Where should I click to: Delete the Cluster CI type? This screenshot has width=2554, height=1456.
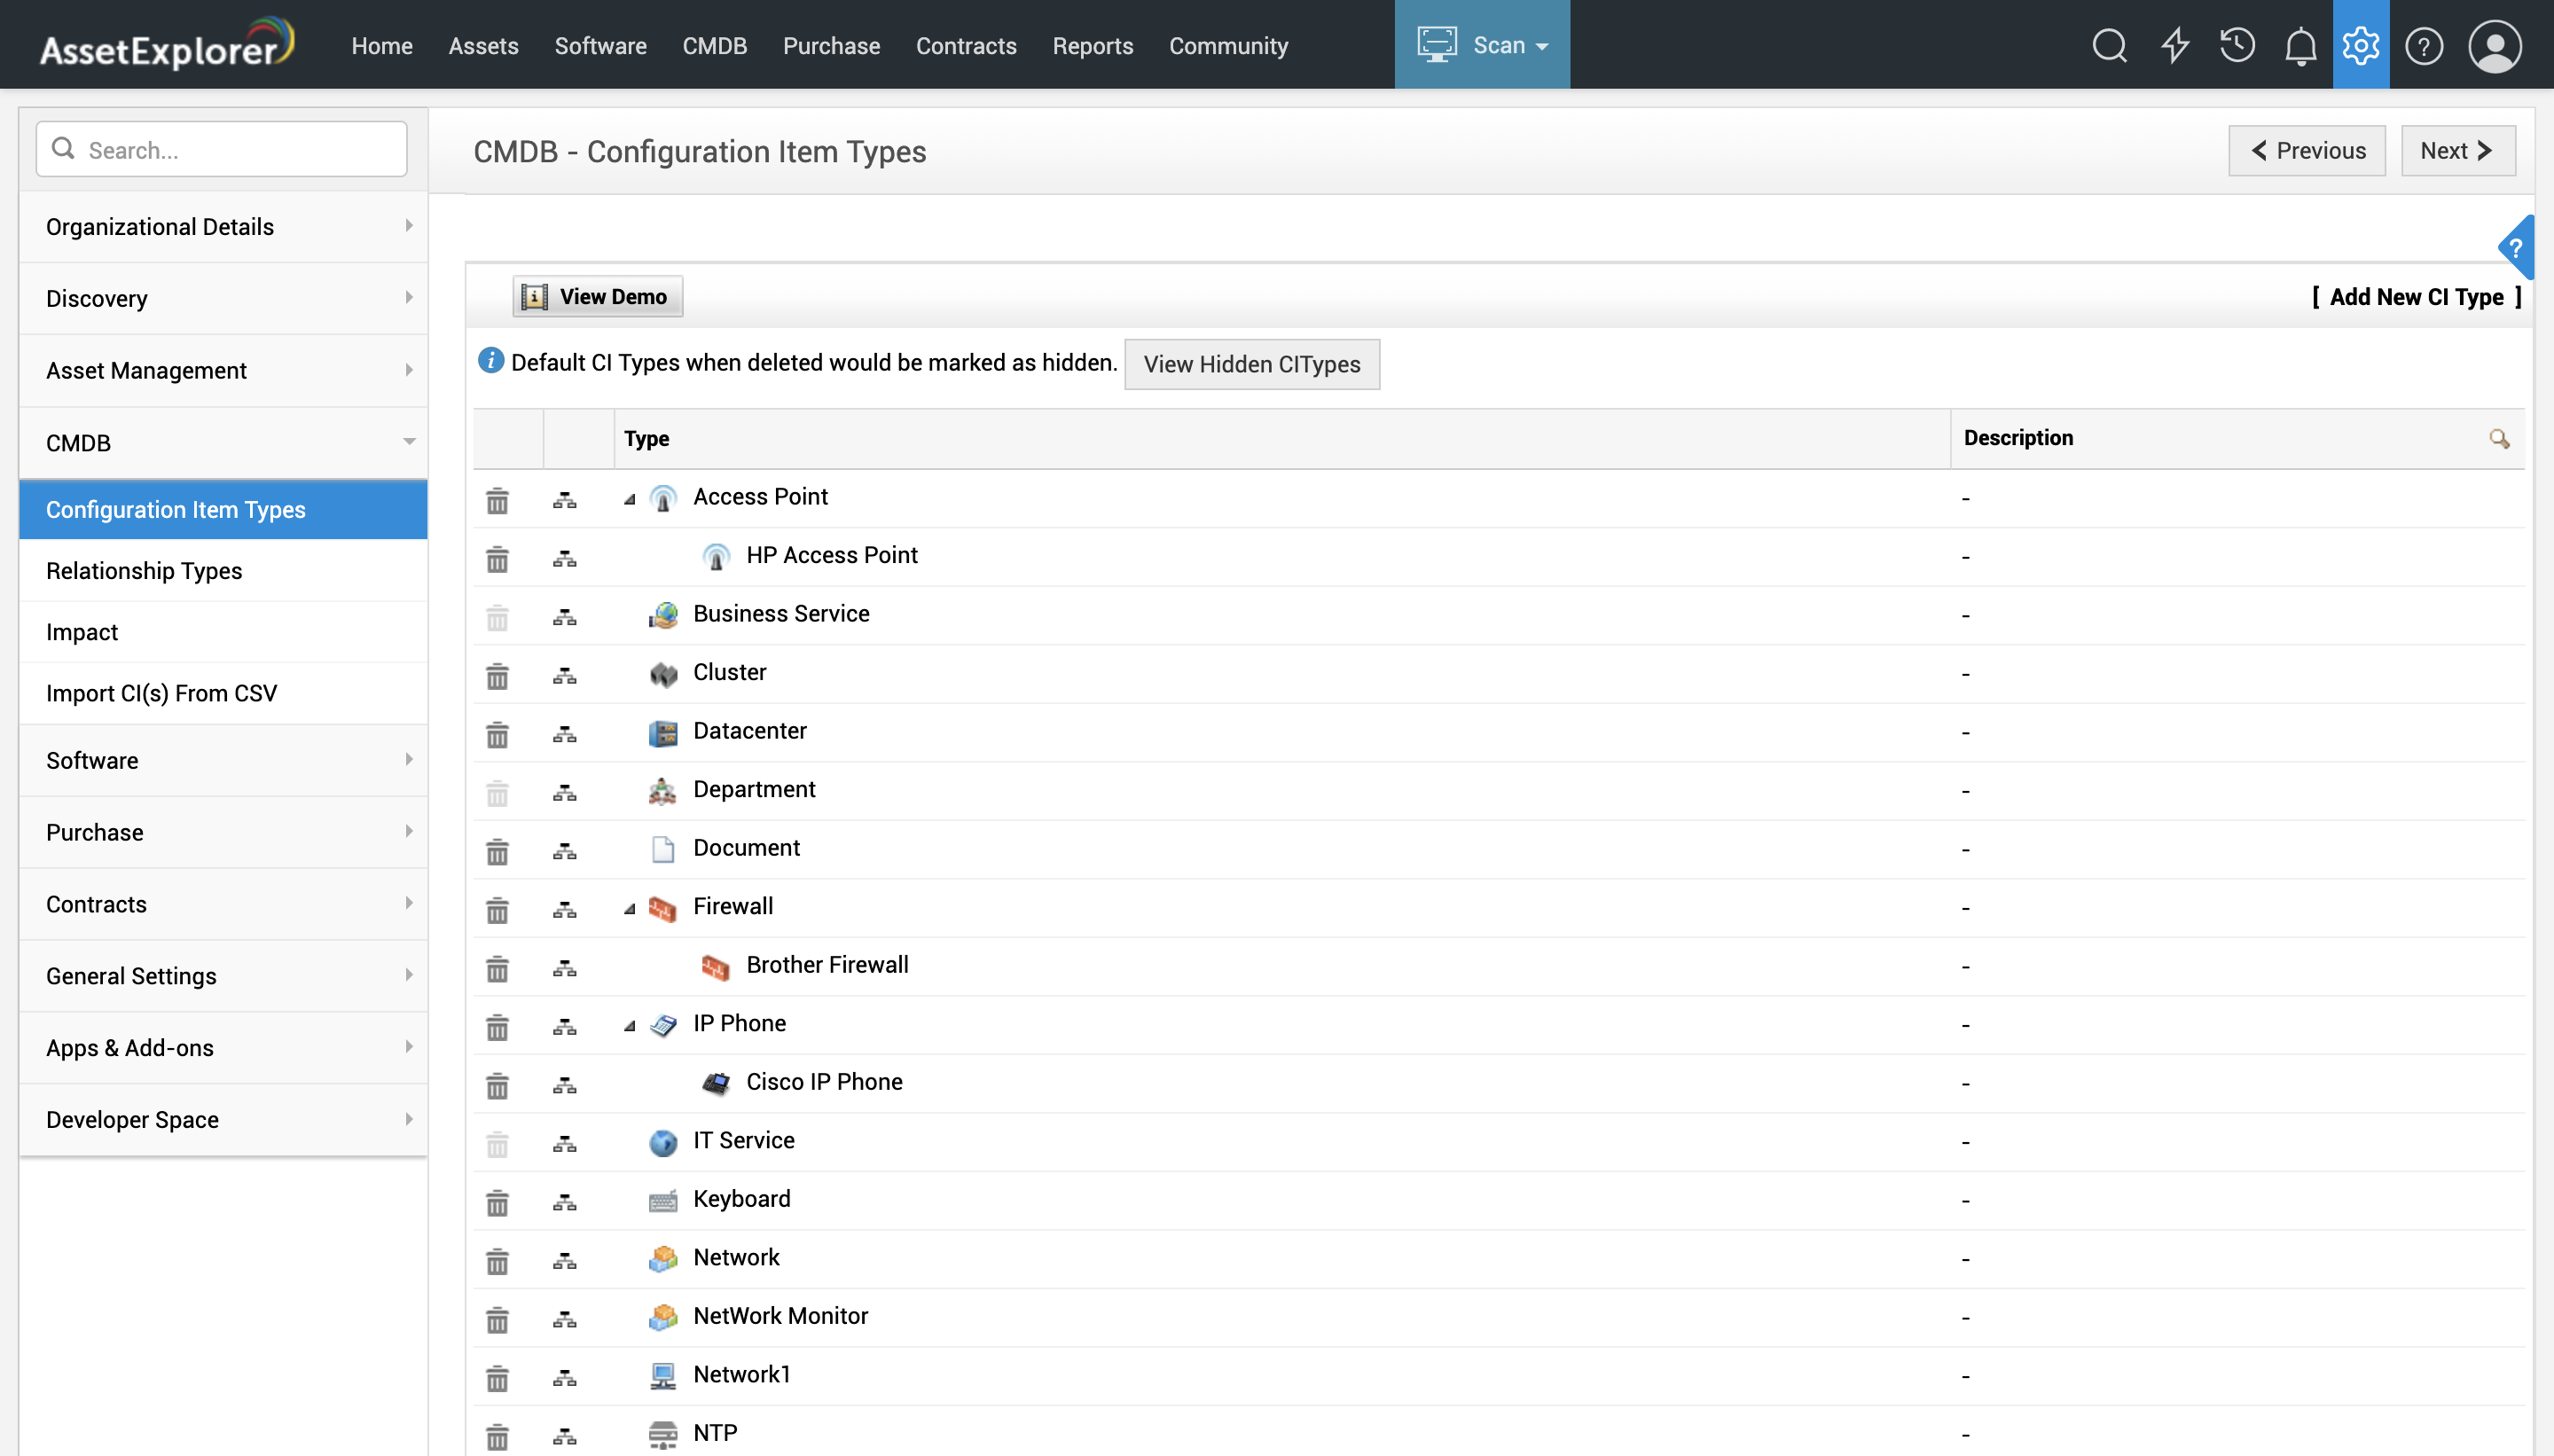point(498,676)
